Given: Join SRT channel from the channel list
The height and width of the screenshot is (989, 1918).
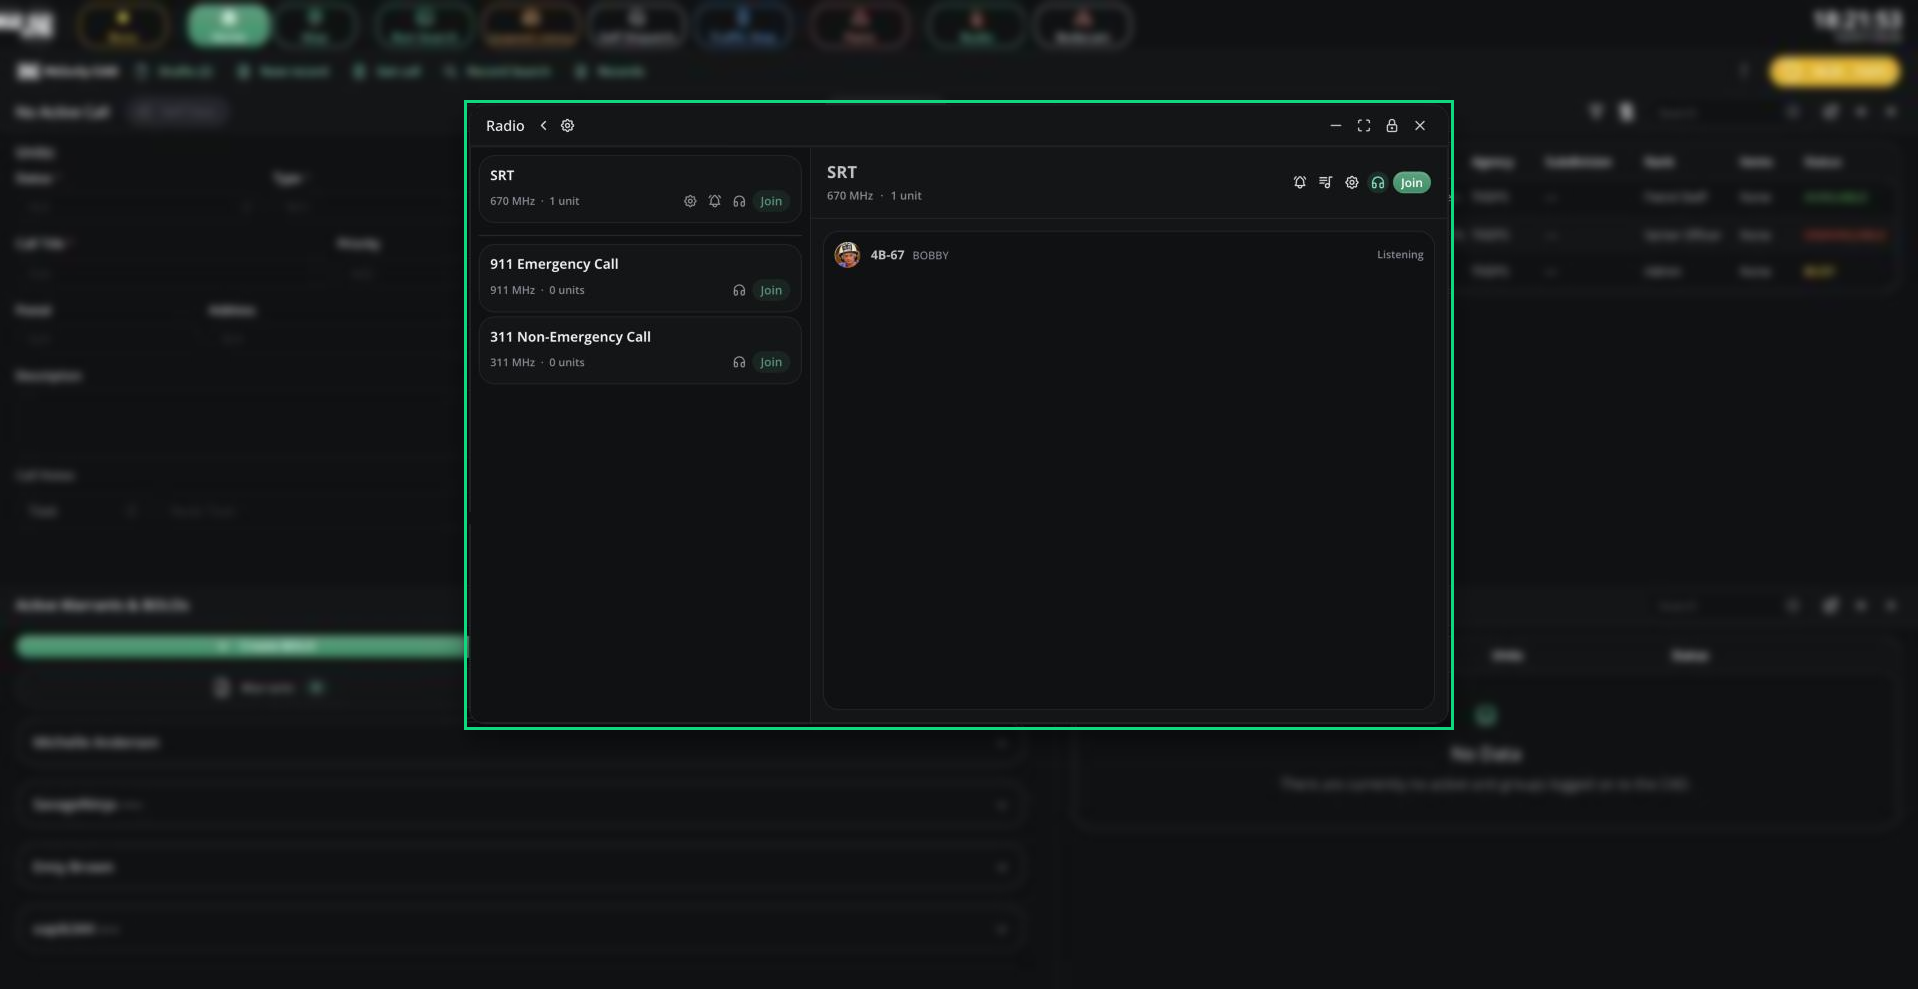Looking at the screenshot, I should 771,201.
